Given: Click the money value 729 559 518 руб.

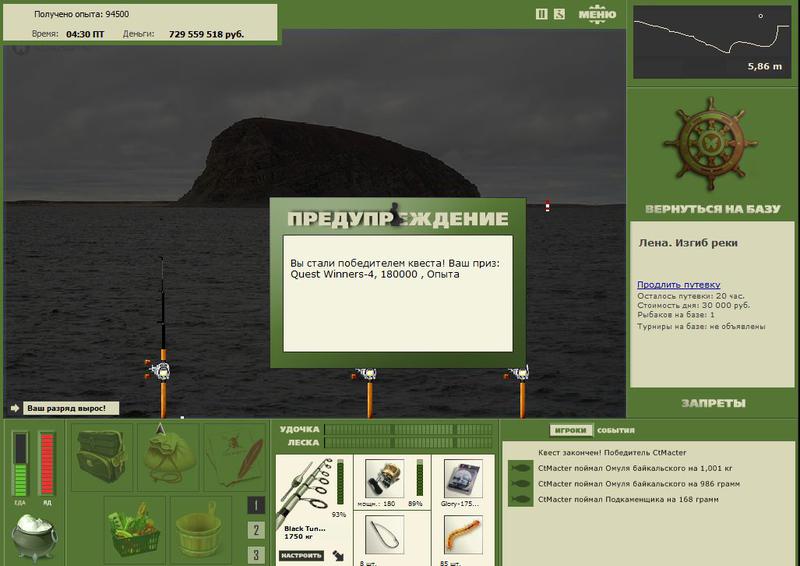Looking at the screenshot, I should click(x=207, y=34).
